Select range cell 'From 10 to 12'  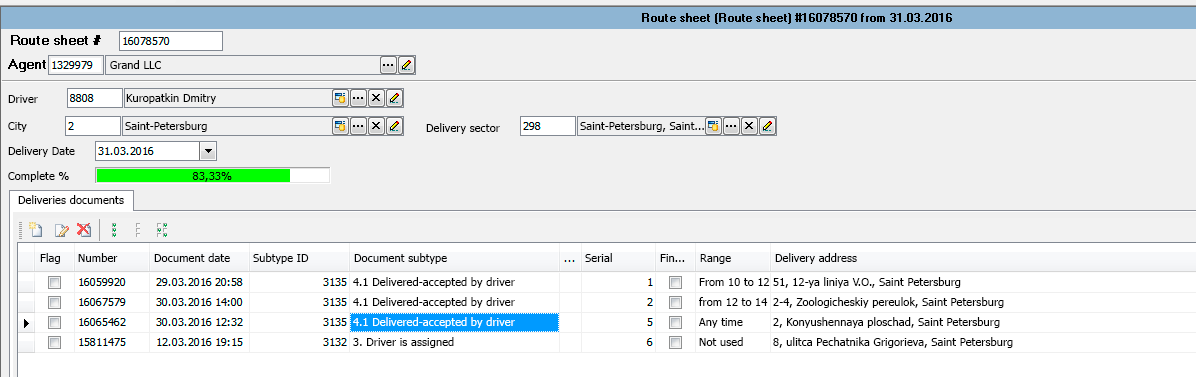pos(733,282)
